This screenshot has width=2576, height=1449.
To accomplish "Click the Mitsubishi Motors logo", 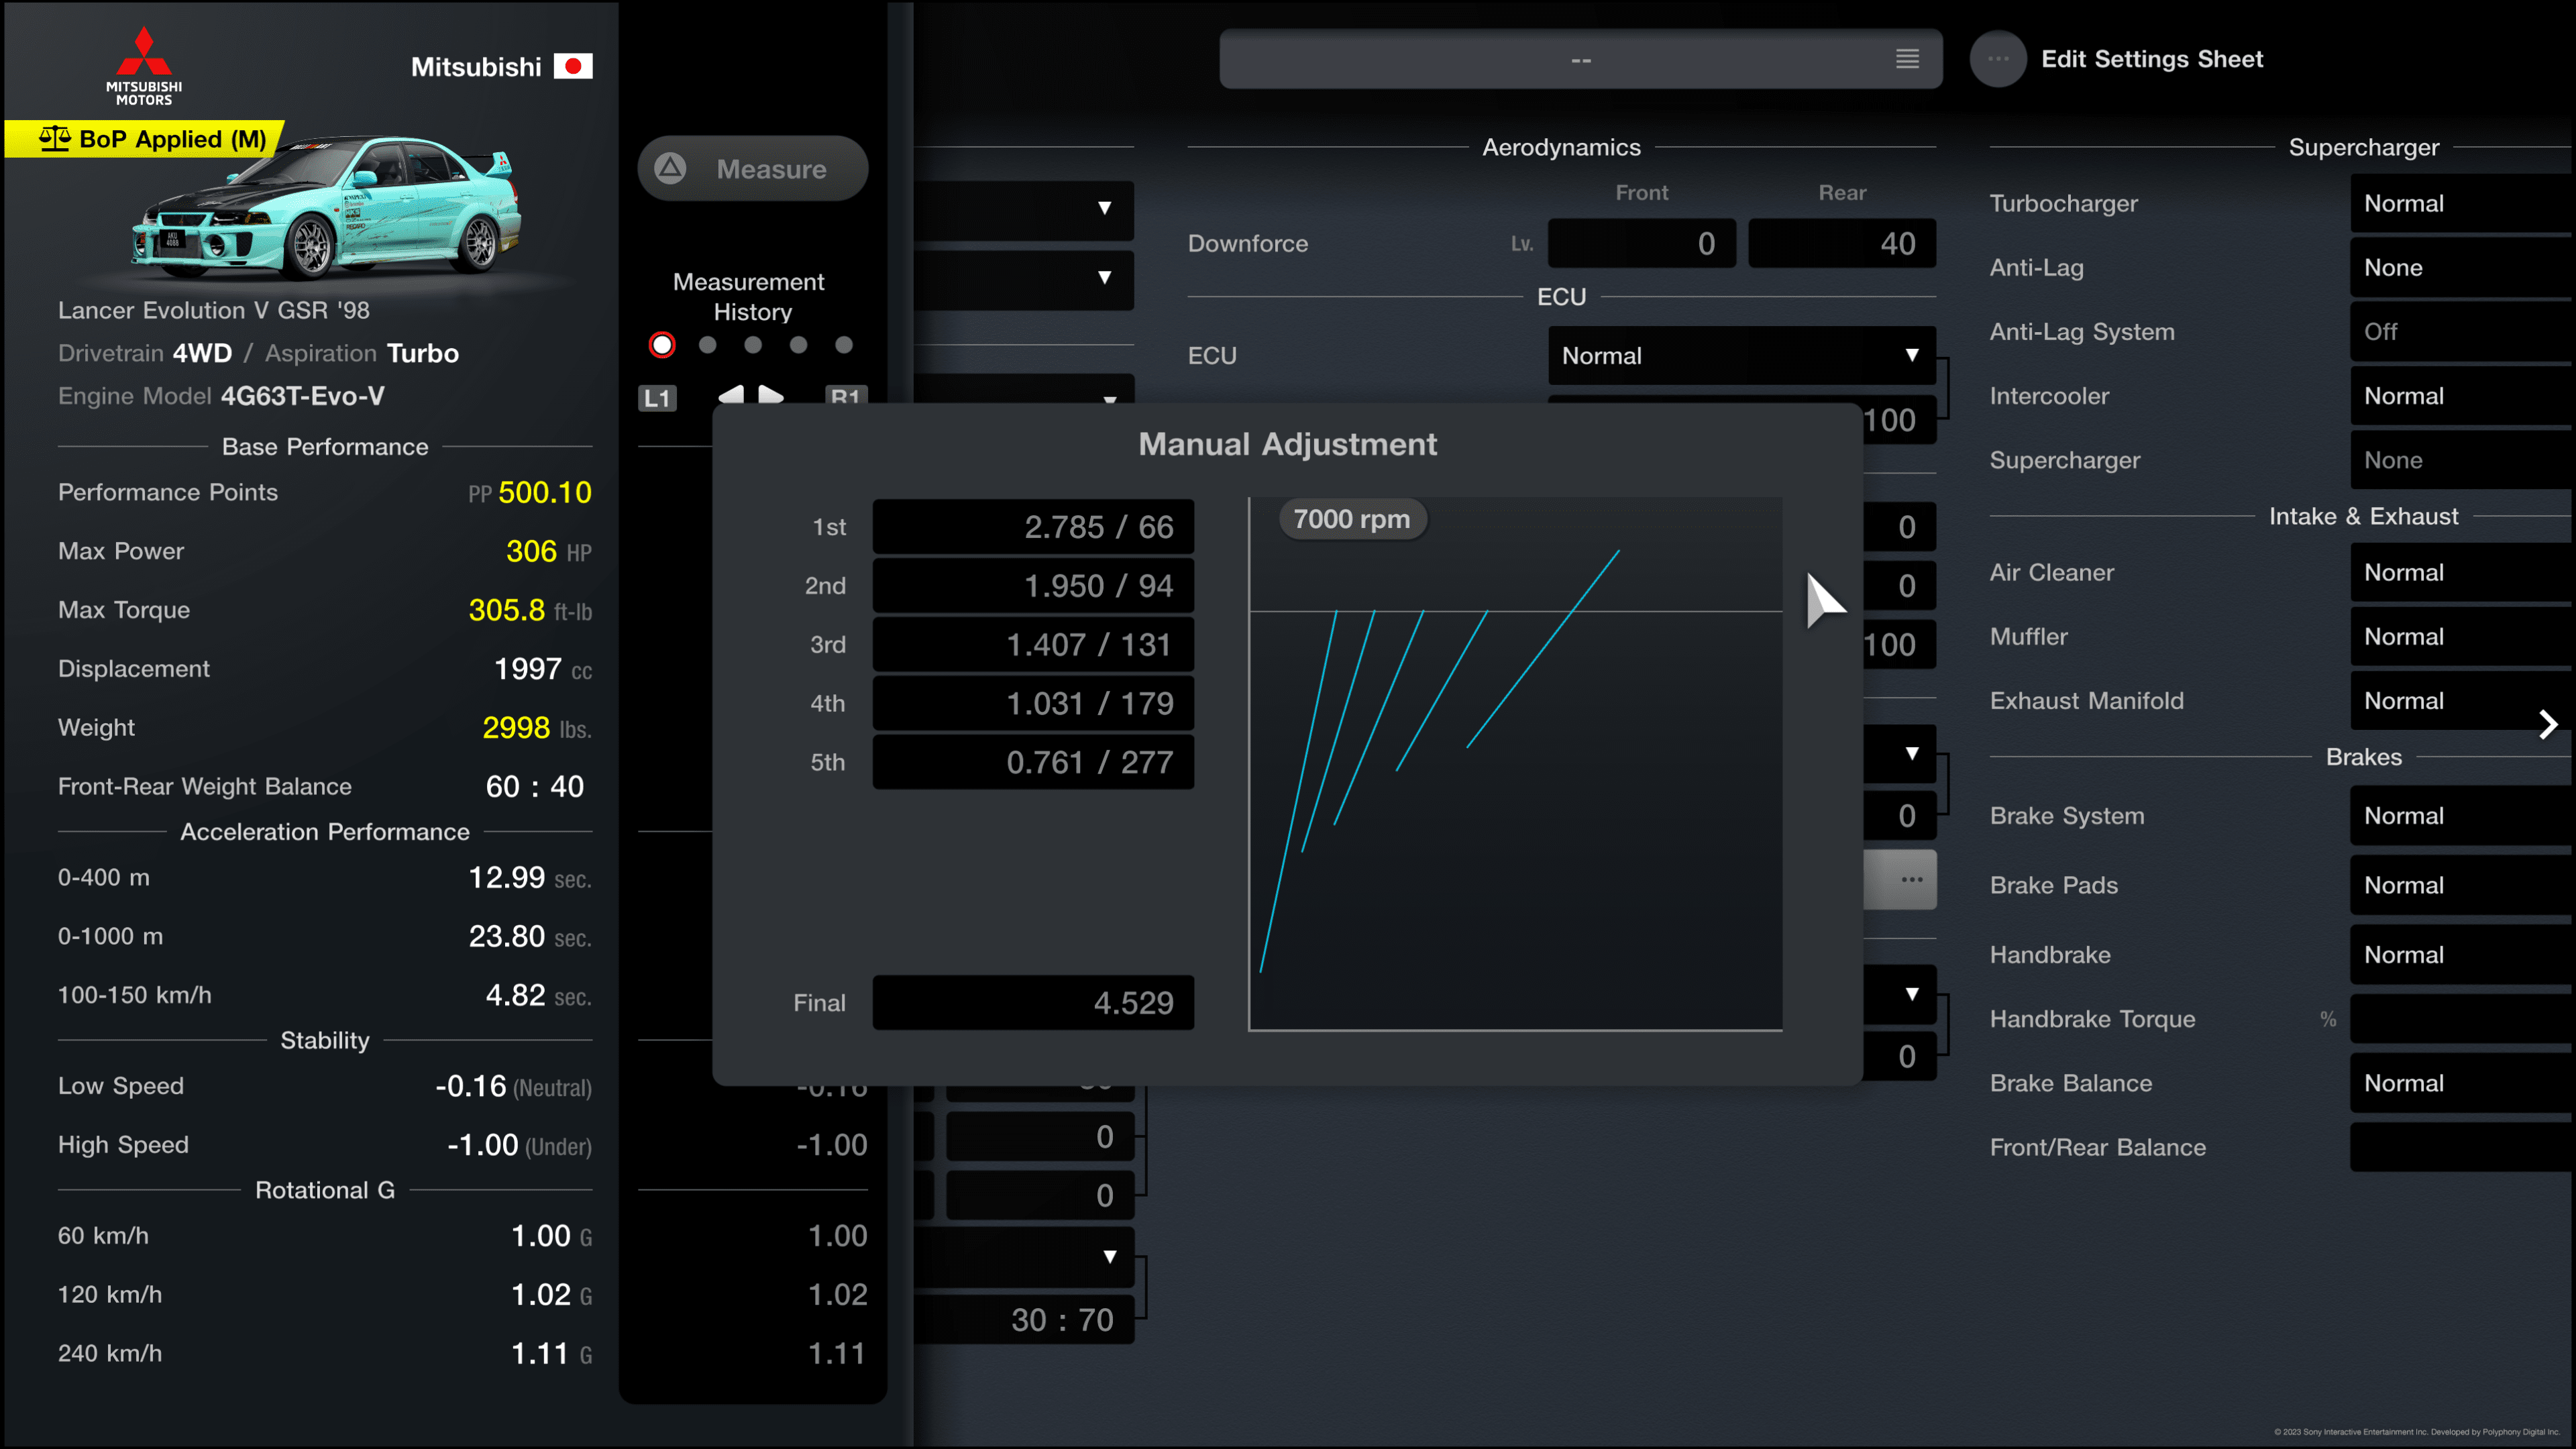I will (144, 66).
